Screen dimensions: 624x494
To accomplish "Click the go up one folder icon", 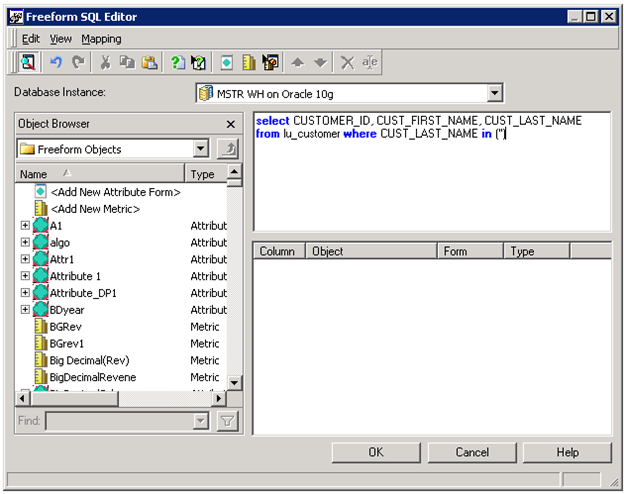I will coord(228,149).
